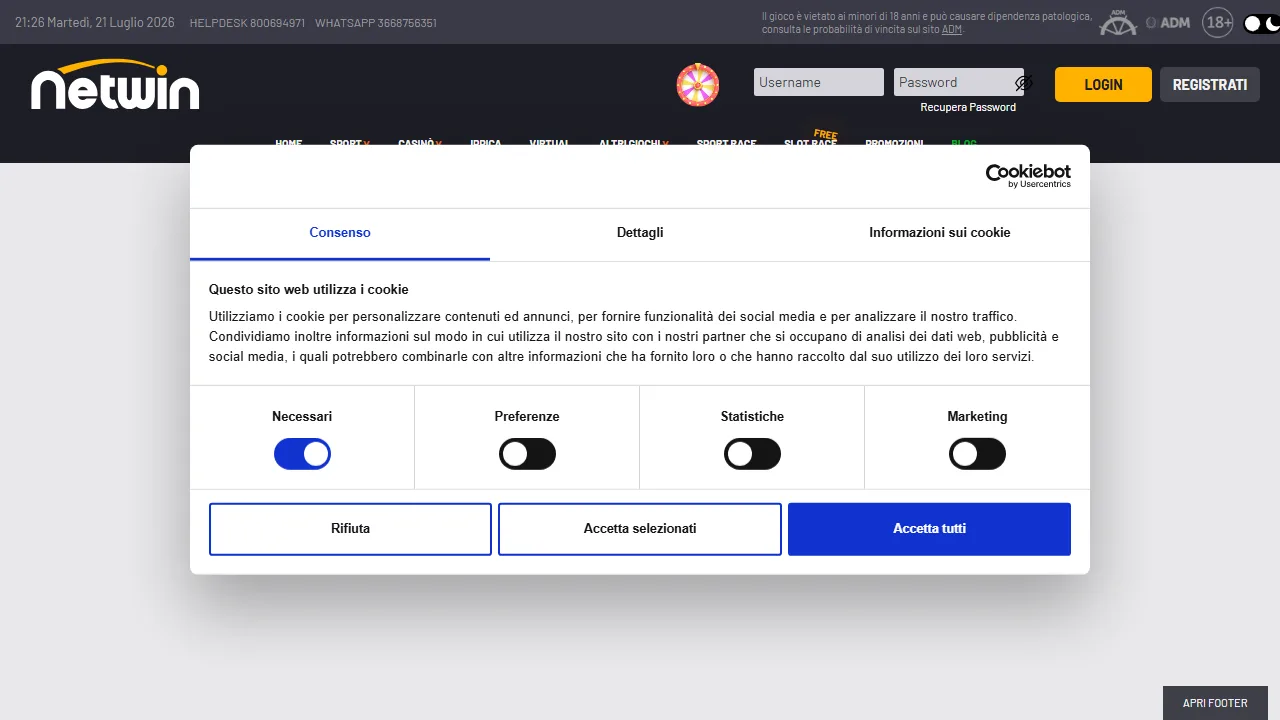Show password with the crossed-eye icon
1280x720 pixels.
coord(1023,83)
